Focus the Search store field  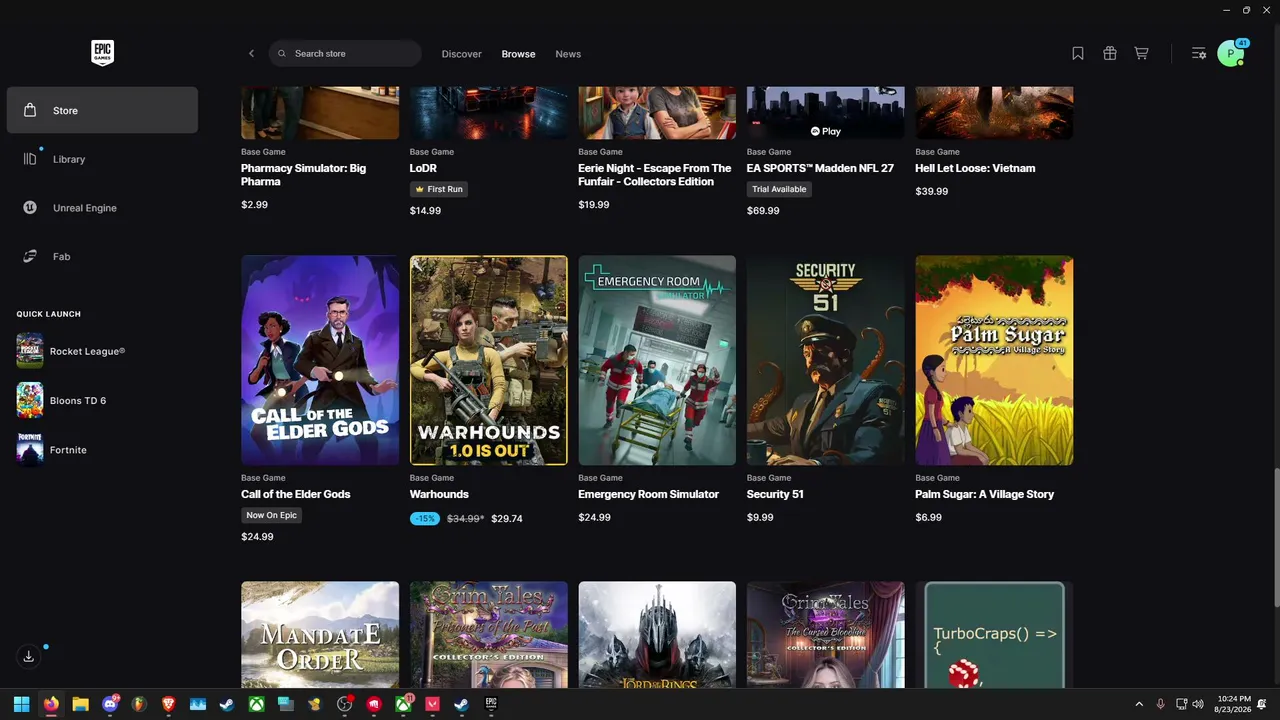coord(345,53)
